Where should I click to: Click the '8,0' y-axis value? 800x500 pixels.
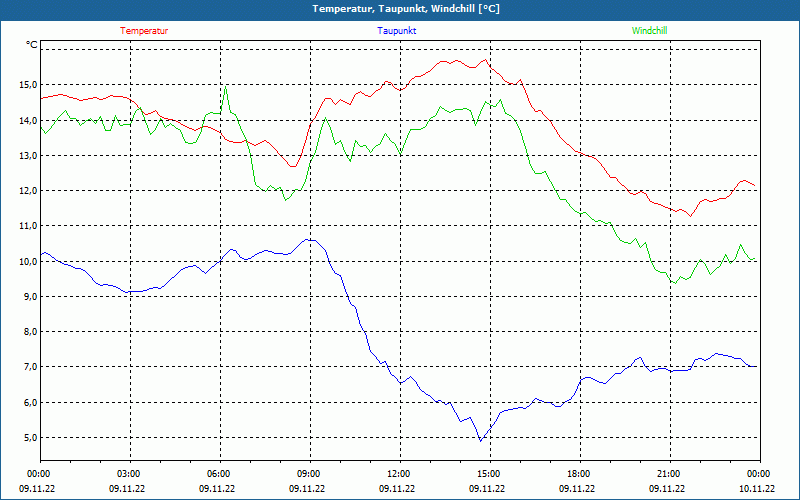tap(30, 332)
